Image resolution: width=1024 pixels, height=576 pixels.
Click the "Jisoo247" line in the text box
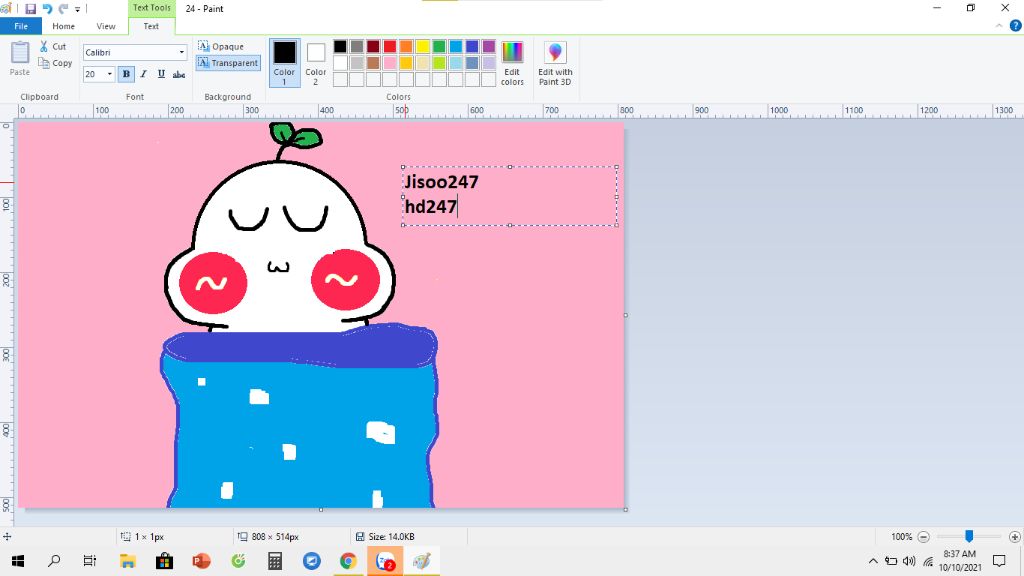click(x=441, y=182)
